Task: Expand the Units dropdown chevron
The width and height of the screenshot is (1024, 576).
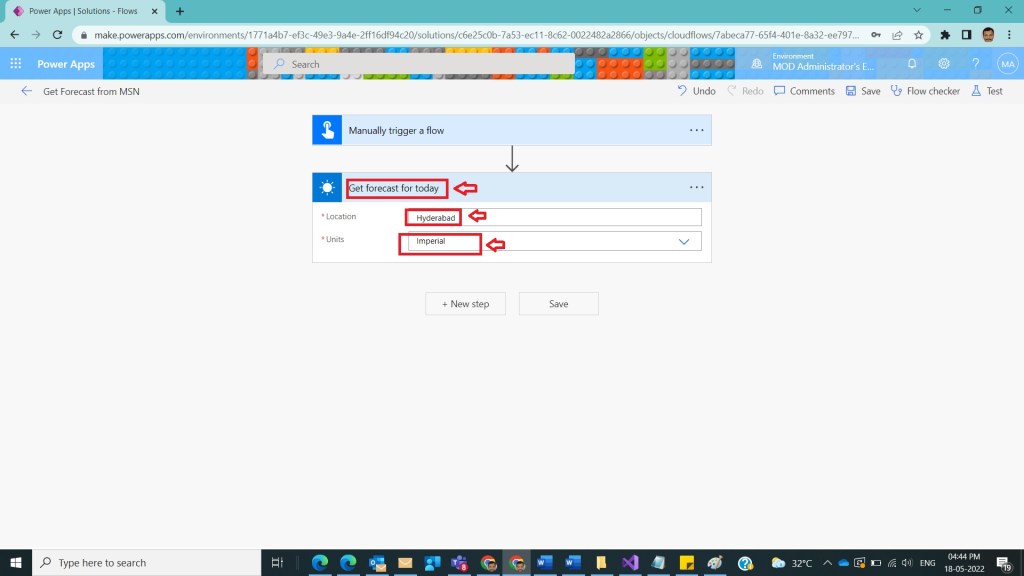Action: tap(685, 242)
